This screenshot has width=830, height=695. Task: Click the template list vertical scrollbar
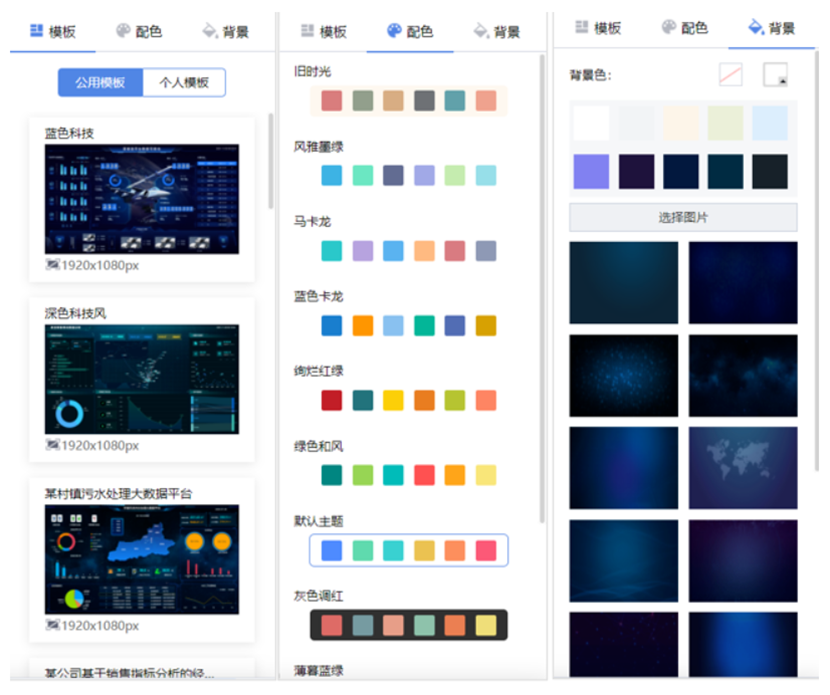point(269,160)
